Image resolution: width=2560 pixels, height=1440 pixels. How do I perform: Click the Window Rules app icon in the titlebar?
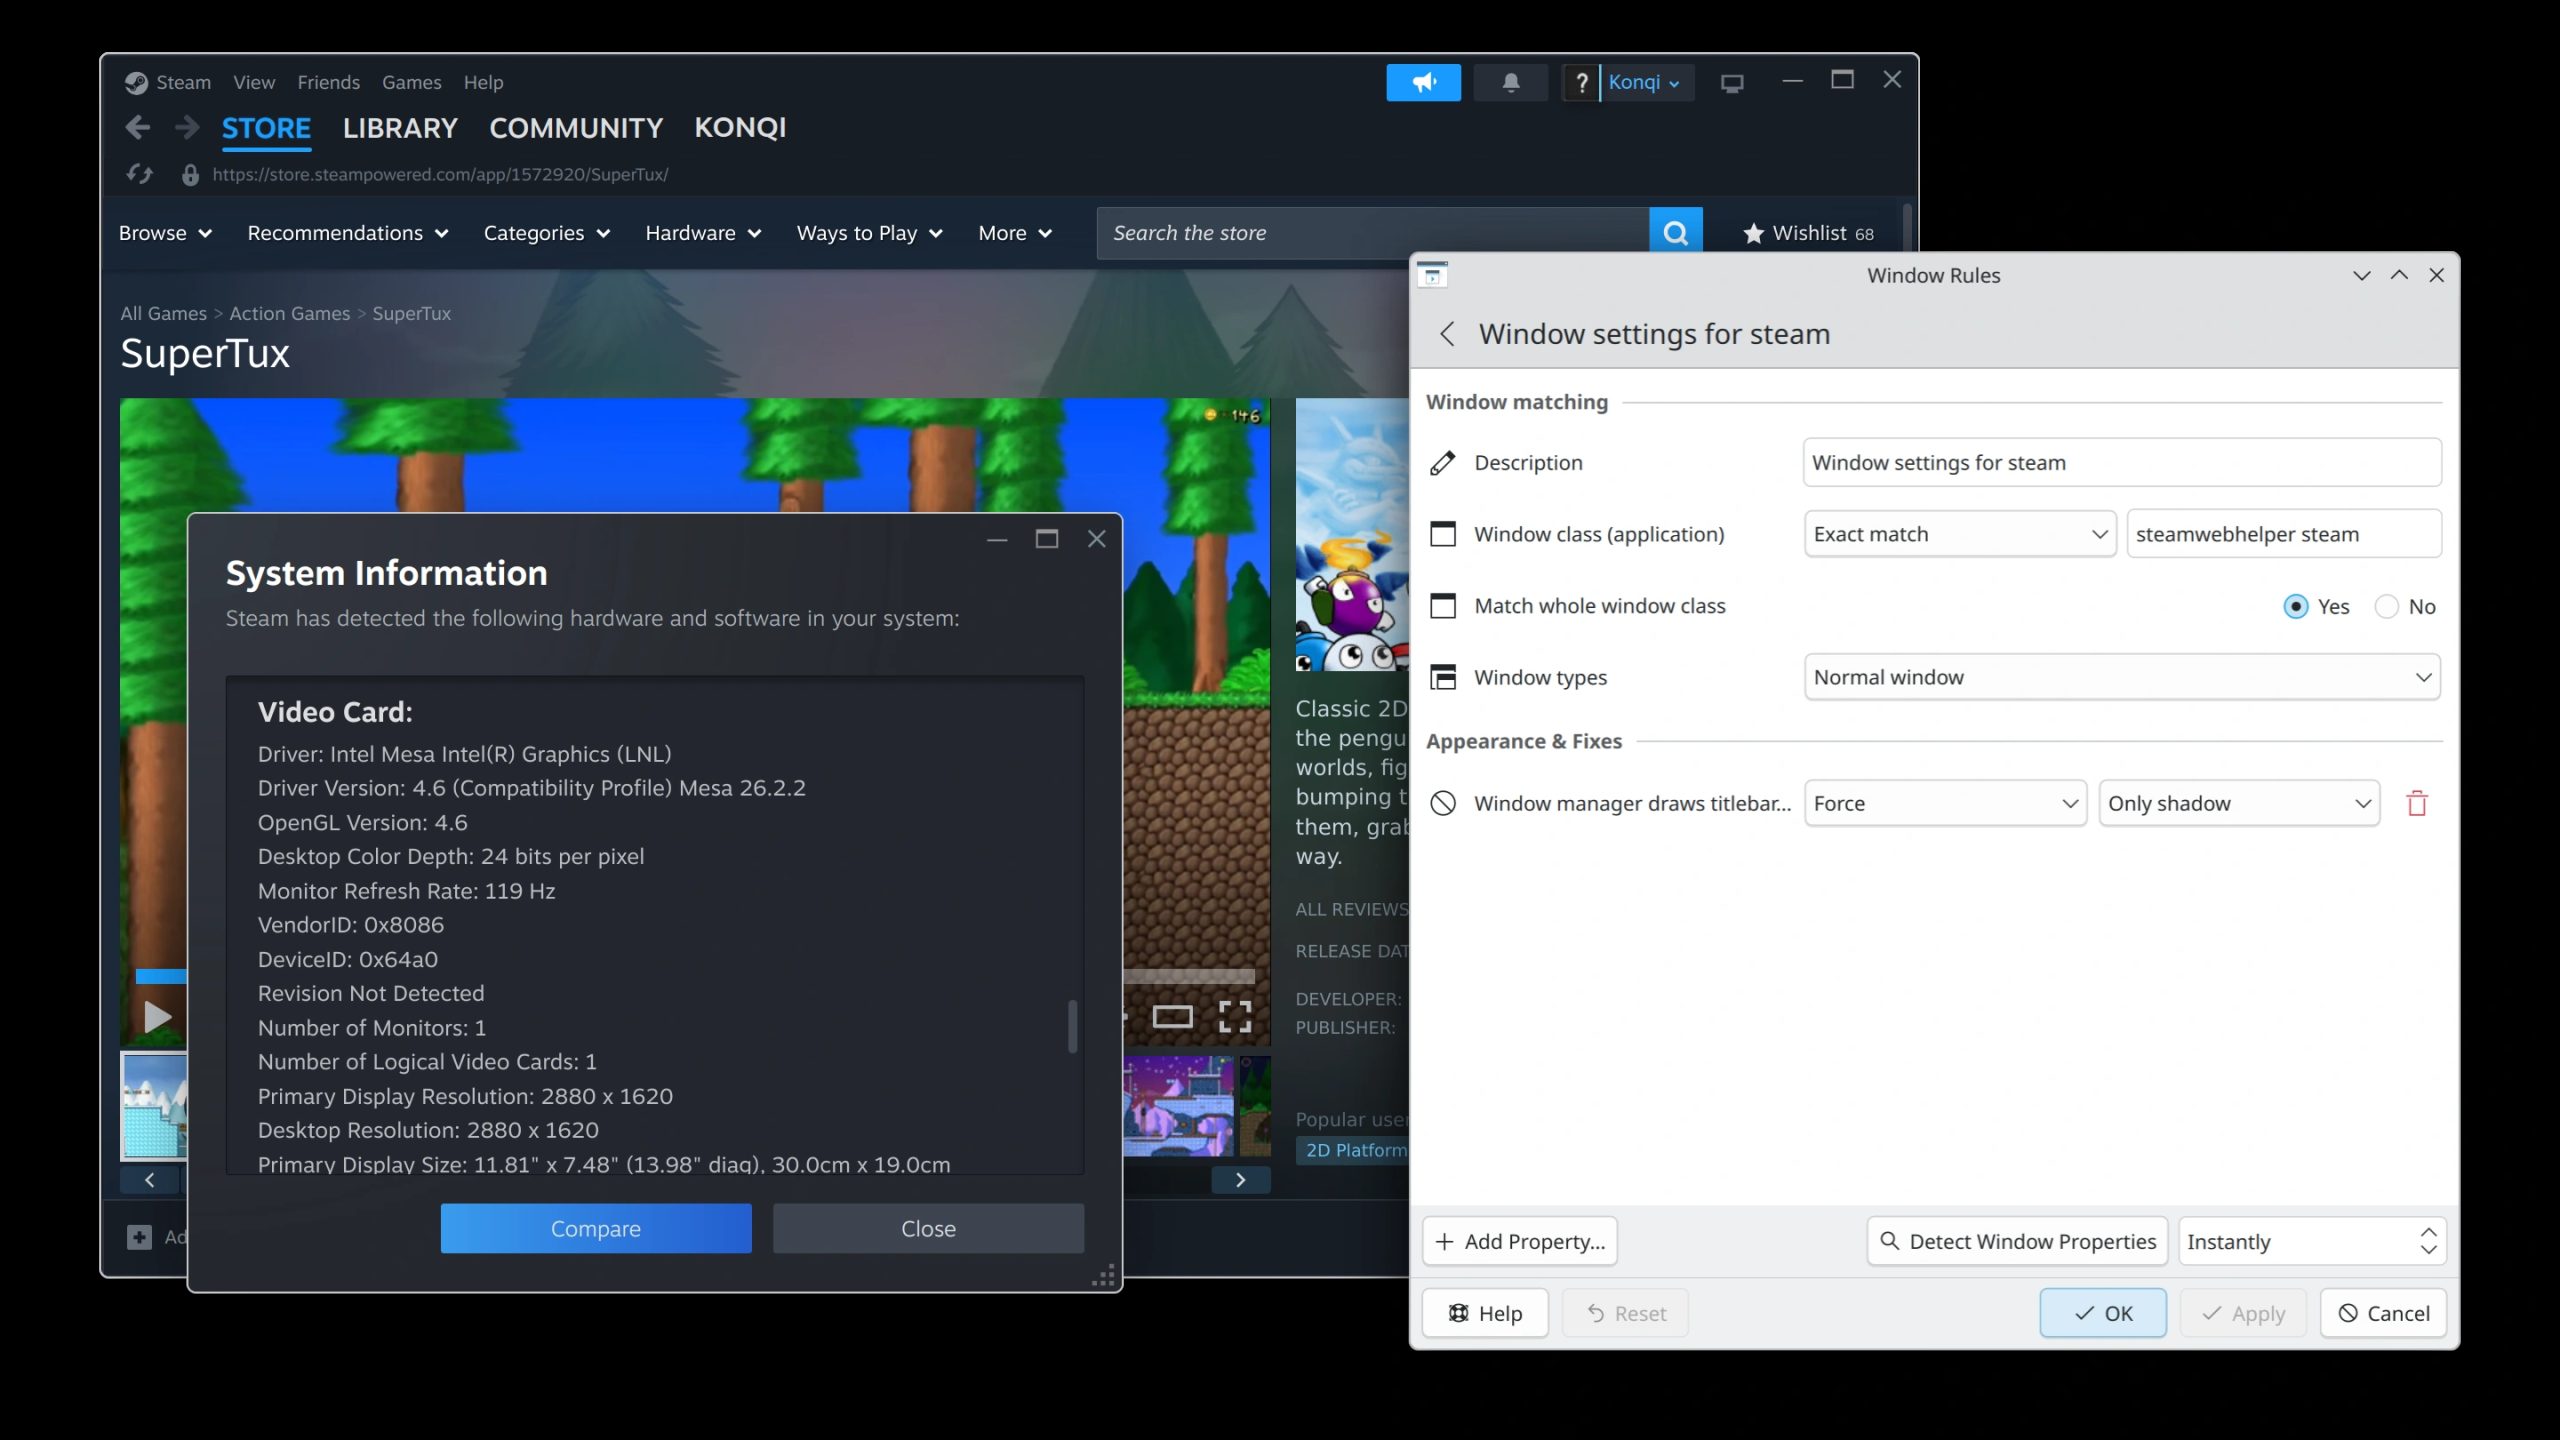(x=1432, y=275)
